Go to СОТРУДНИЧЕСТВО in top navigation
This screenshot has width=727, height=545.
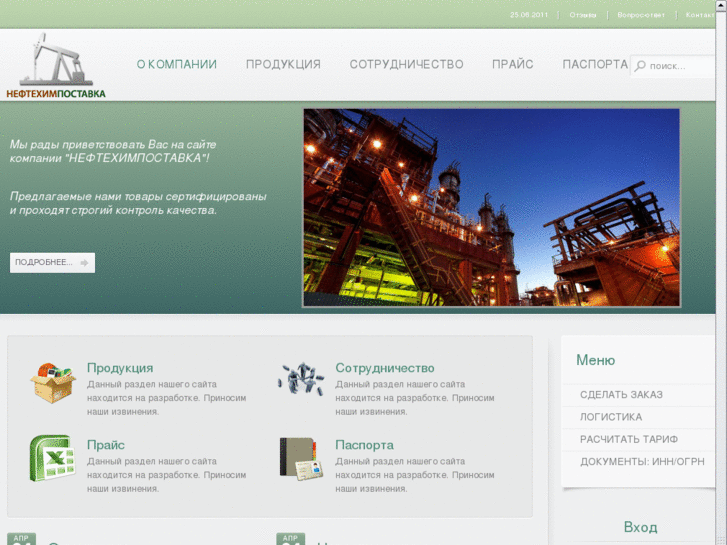point(407,64)
